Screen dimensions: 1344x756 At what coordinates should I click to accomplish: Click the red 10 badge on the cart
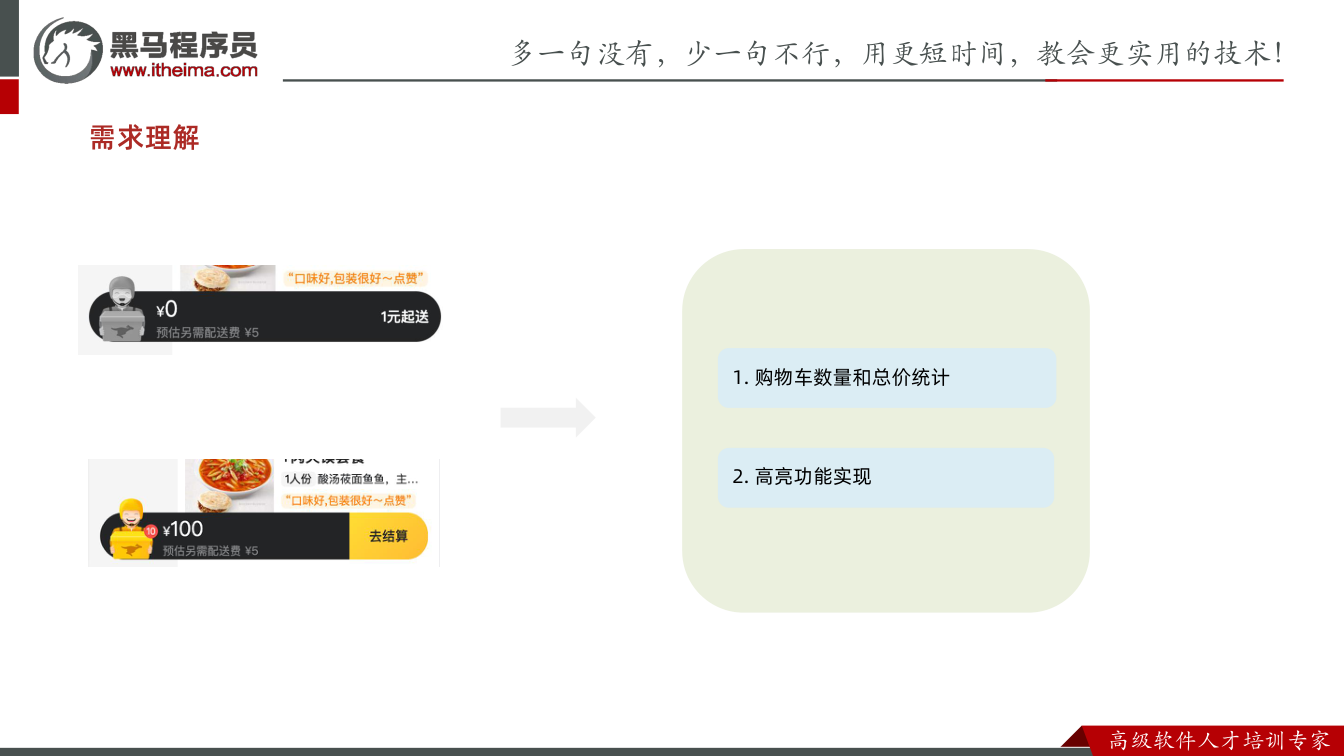click(x=150, y=531)
